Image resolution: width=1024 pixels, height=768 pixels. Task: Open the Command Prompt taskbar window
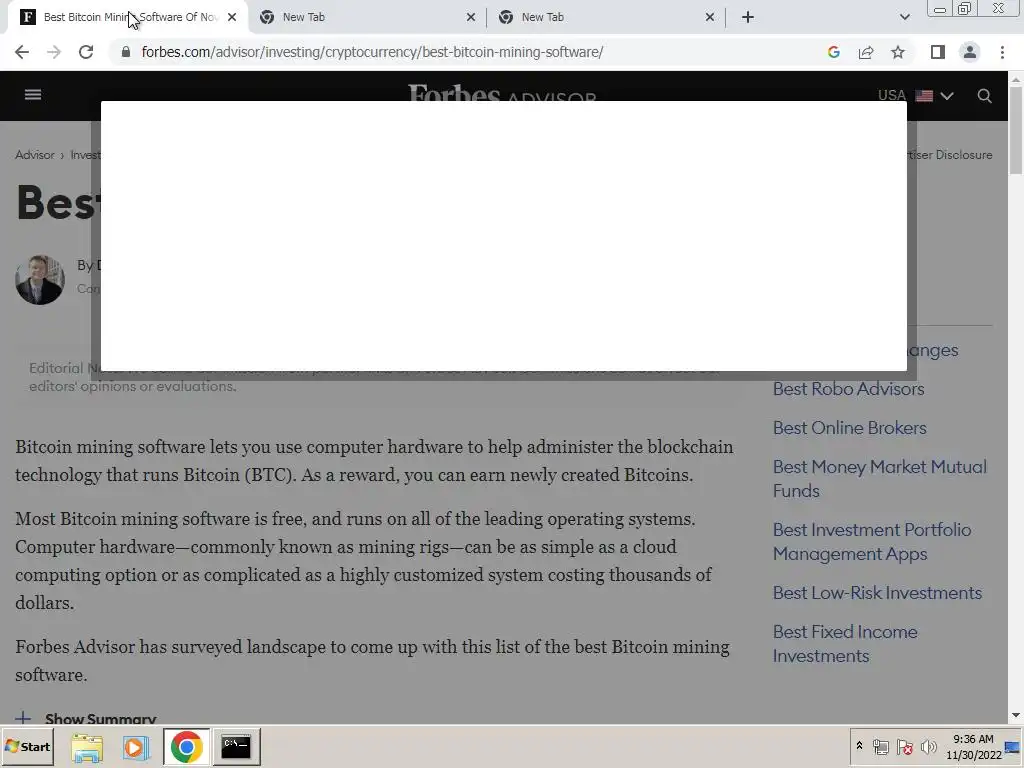coord(236,746)
